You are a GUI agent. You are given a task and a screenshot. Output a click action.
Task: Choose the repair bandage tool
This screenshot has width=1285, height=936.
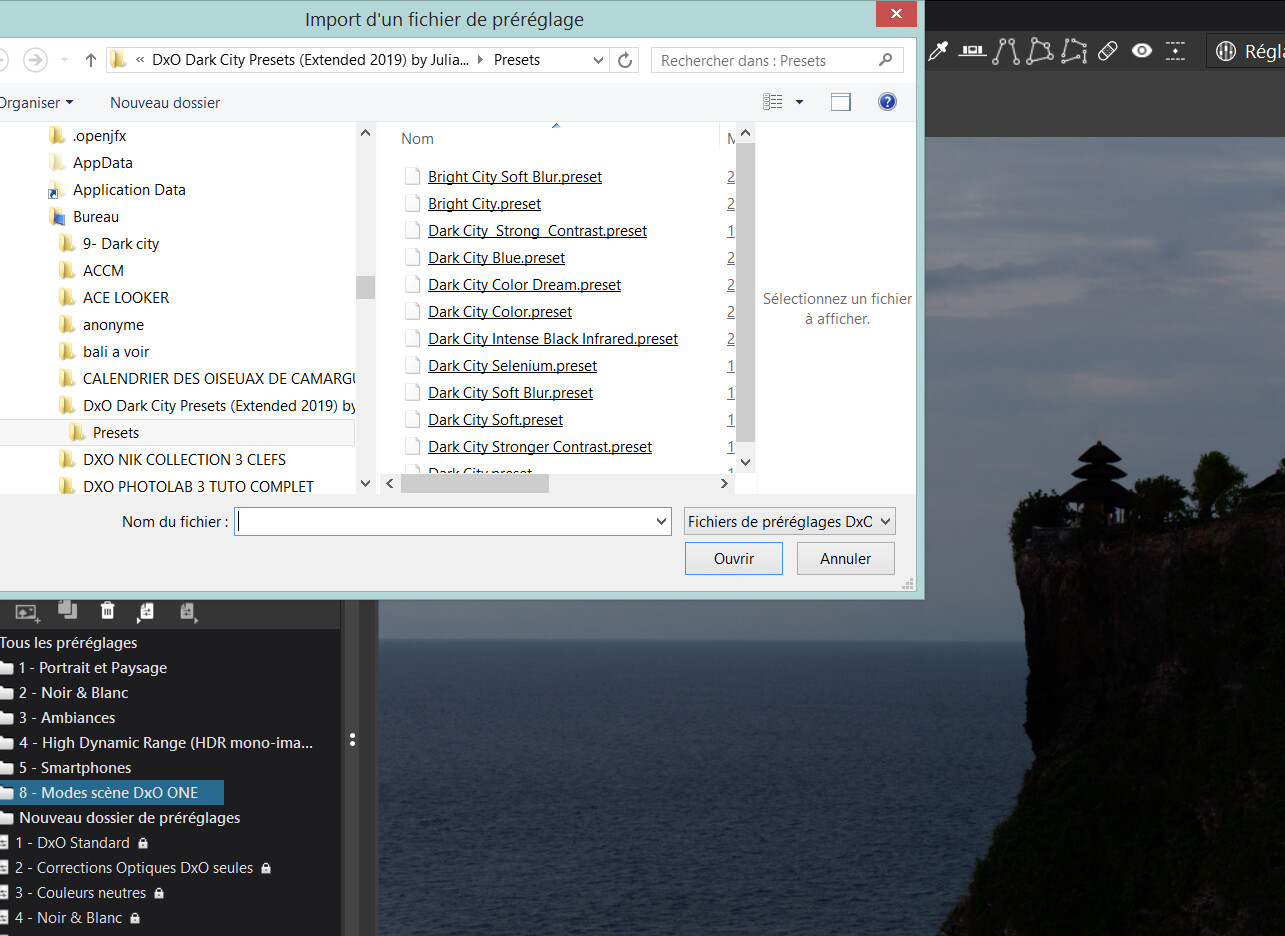tap(1107, 51)
